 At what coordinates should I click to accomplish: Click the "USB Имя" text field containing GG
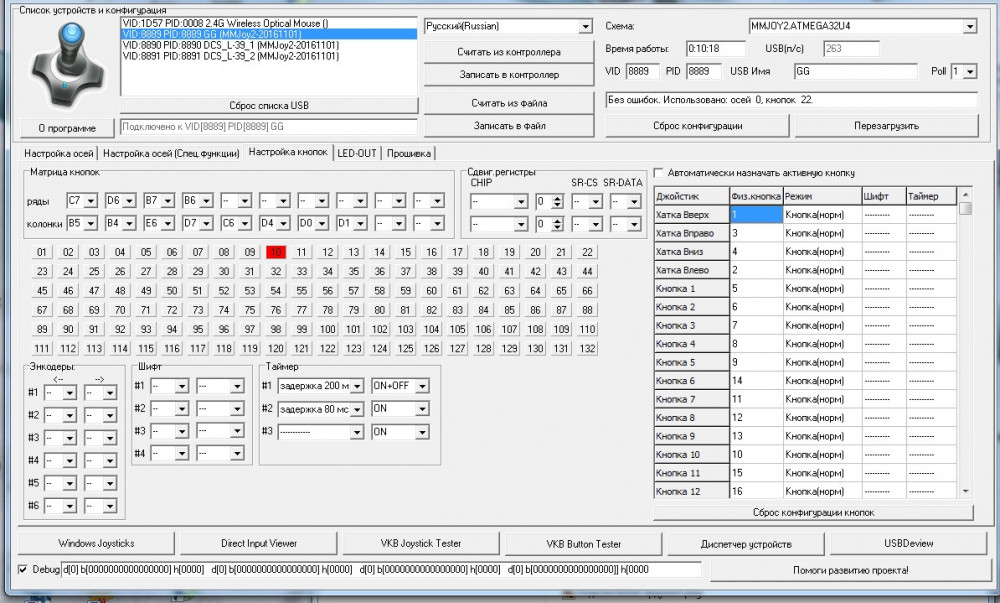[x=855, y=72]
